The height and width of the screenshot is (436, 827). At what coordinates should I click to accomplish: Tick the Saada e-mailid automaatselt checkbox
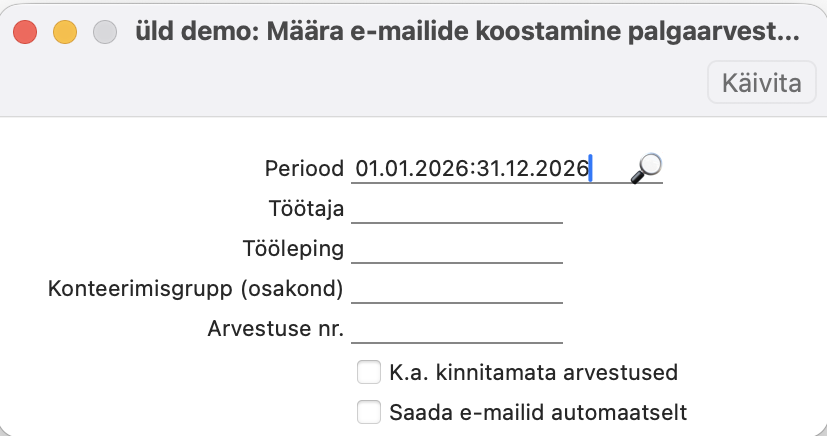pos(369,412)
